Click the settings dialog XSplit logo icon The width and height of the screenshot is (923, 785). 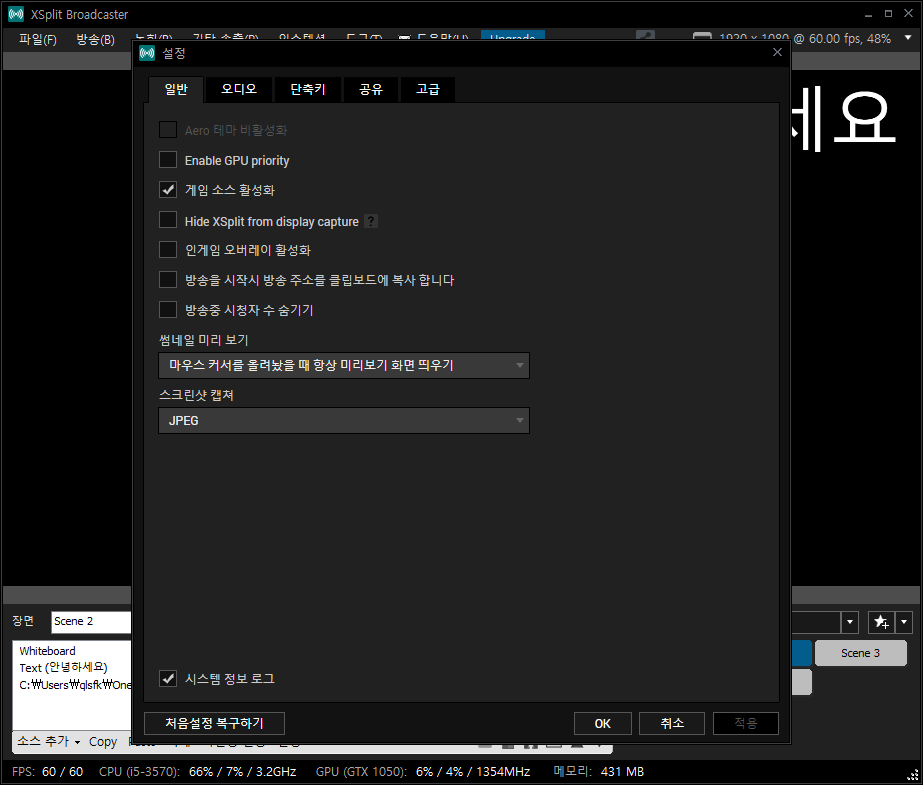pos(147,54)
